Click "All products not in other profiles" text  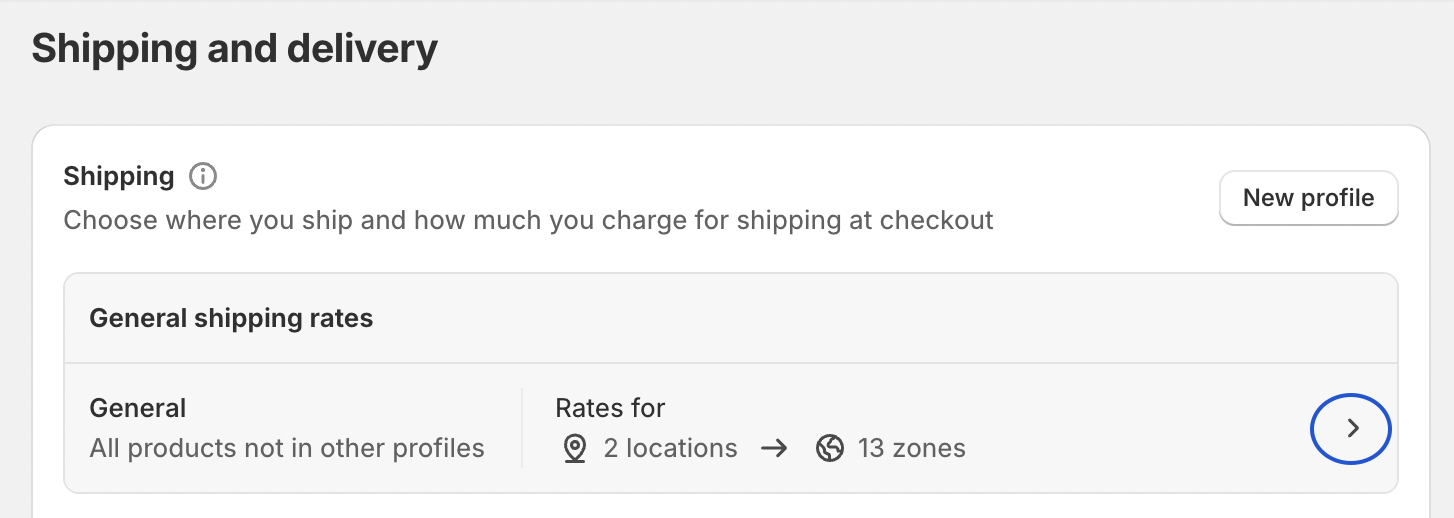coord(287,448)
